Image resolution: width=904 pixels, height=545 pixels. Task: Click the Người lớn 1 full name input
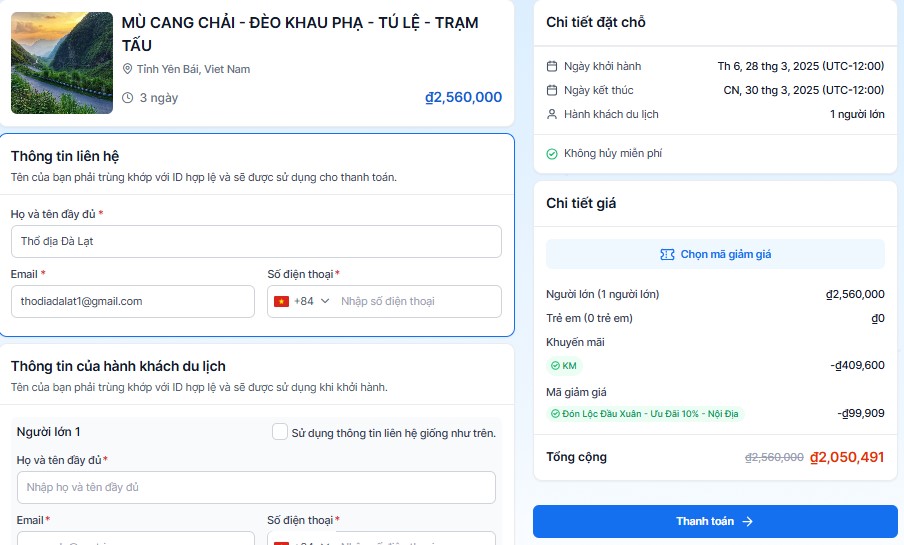coord(256,487)
